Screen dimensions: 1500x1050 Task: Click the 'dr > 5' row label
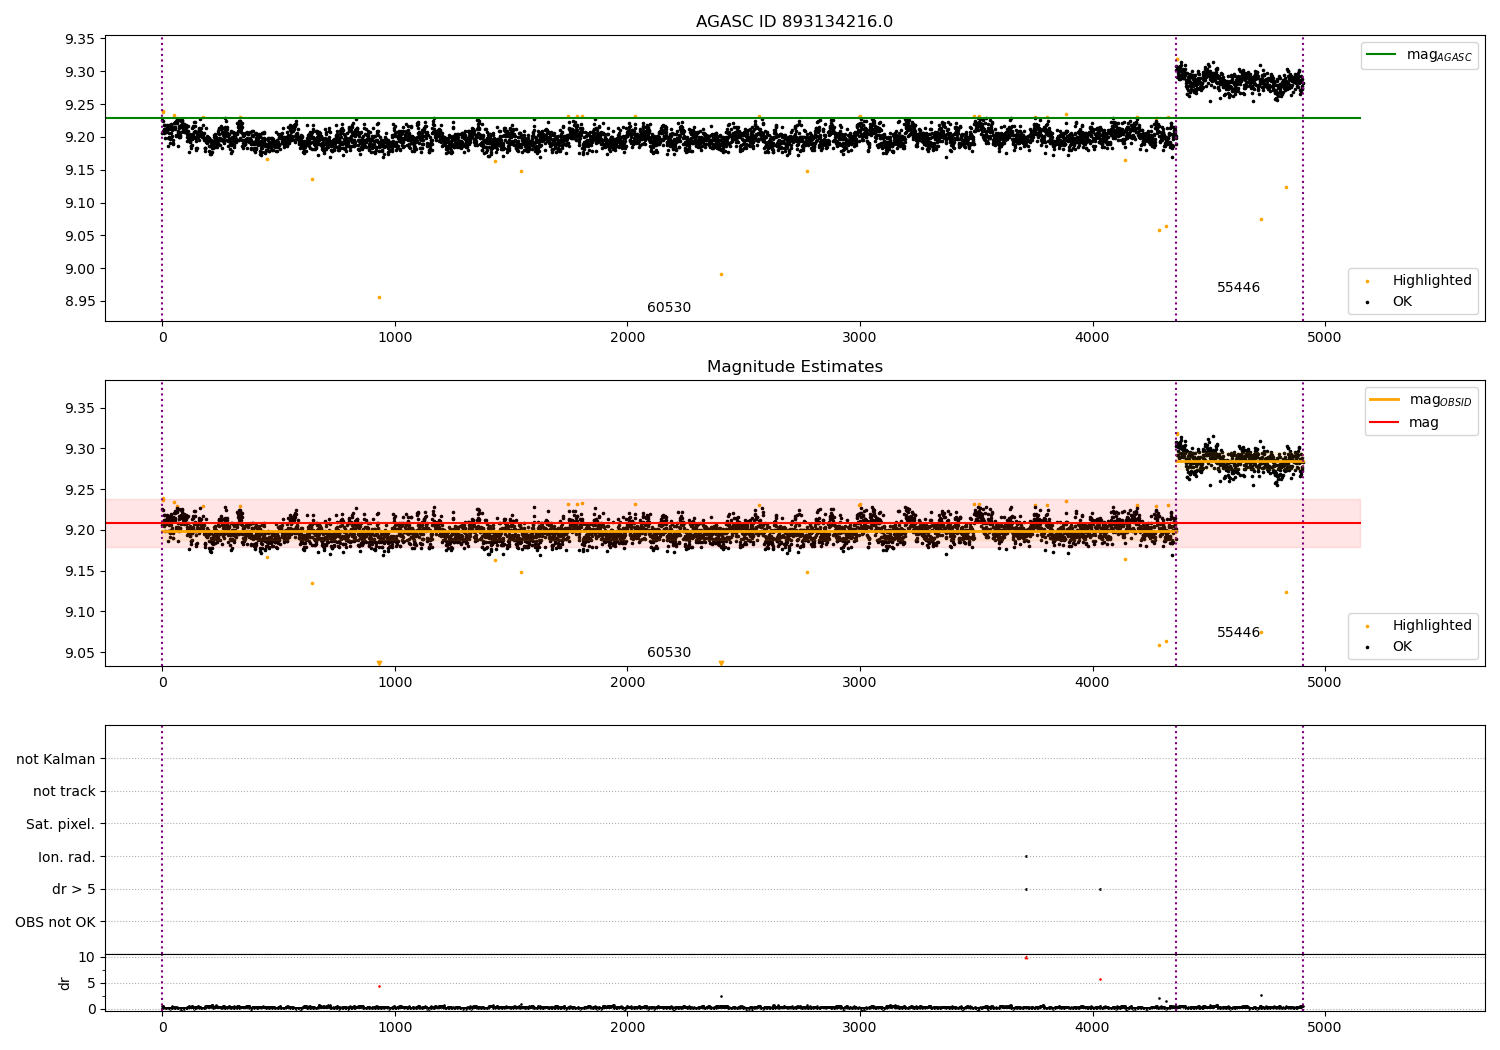pyautogui.click(x=74, y=889)
